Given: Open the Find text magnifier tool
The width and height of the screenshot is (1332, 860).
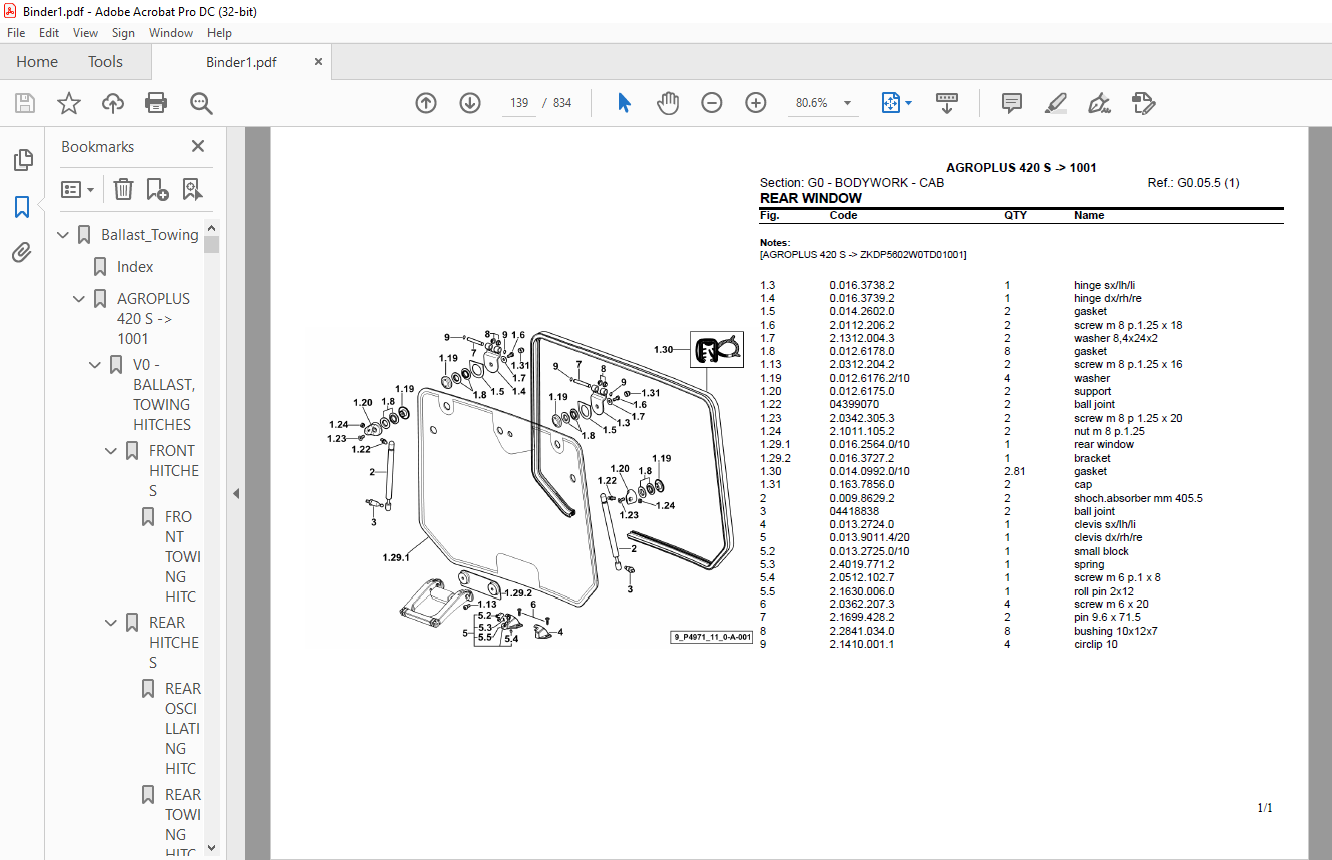Looking at the screenshot, I should [201, 103].
